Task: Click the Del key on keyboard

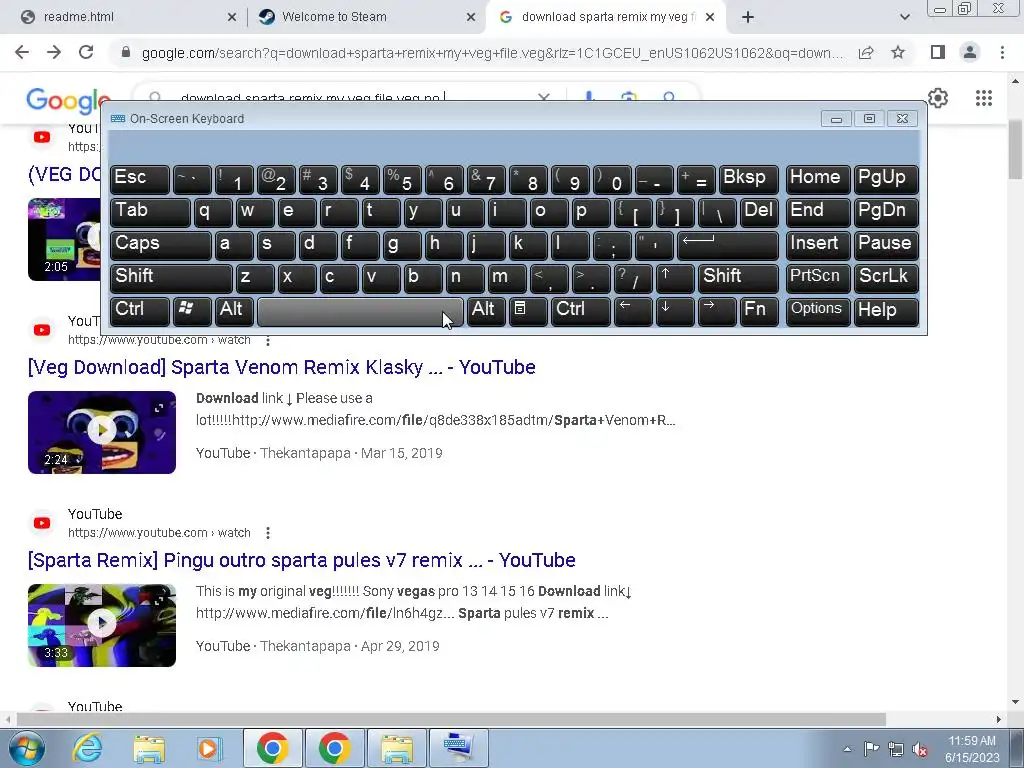Action: (x=759, y=212)
